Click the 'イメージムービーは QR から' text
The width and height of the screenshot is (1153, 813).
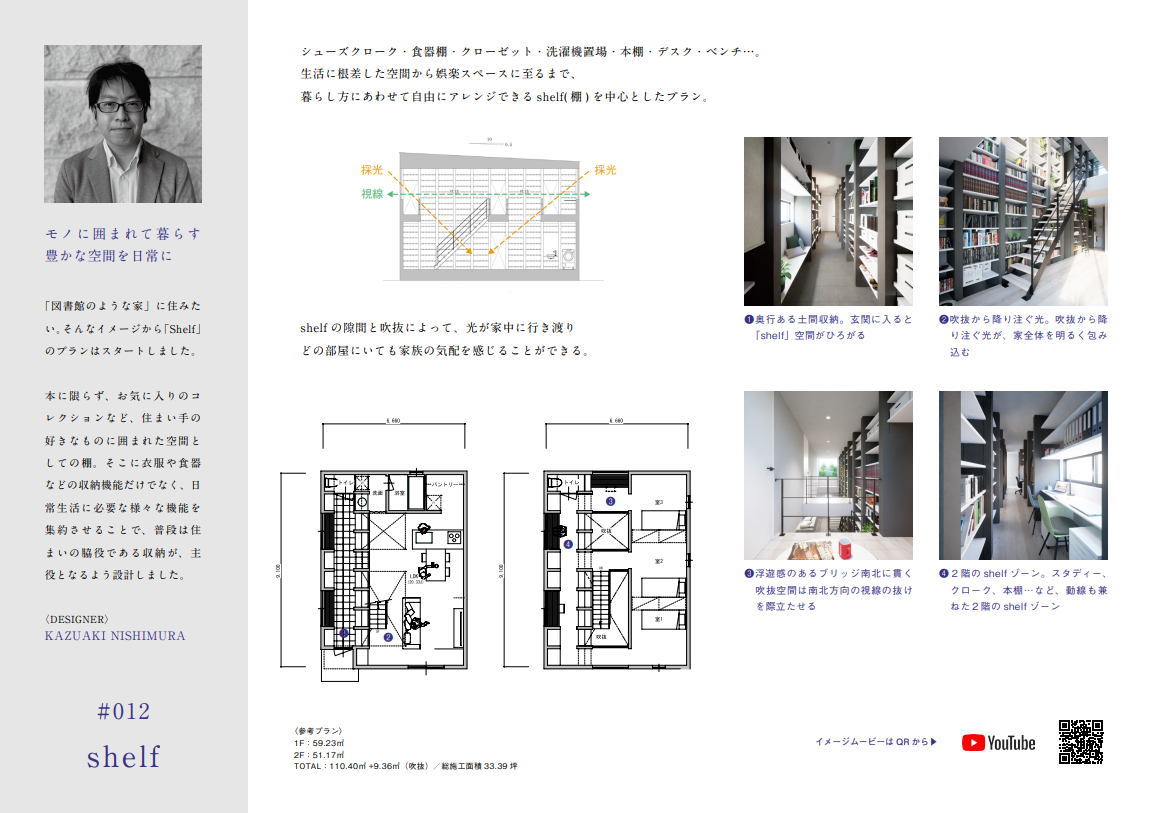(875, 742)
